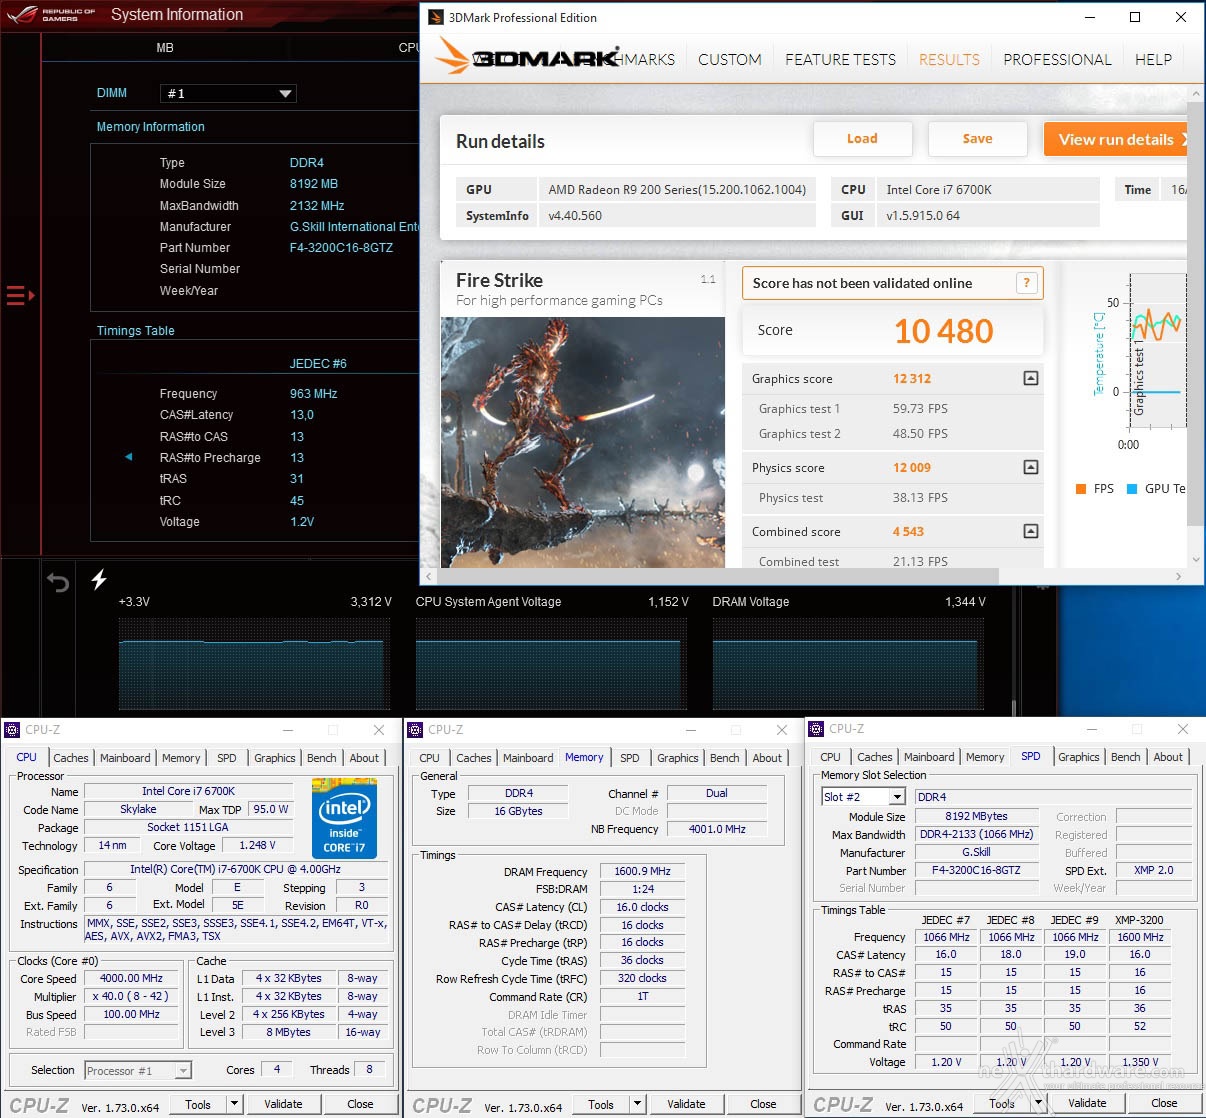Click the part number F4-3200C16-8GTZ in ROG window
Screen dimensions: 1206x1118
(x=341, y=248)
